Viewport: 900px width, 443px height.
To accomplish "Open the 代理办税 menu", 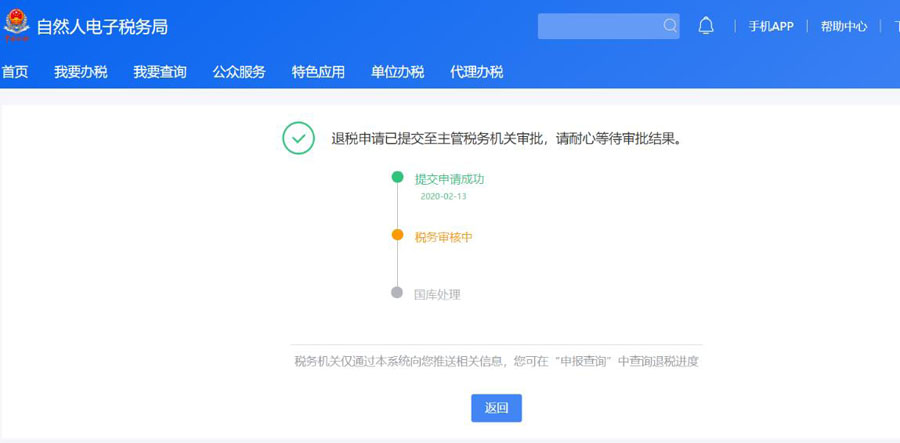I will (x=476, y=72).
